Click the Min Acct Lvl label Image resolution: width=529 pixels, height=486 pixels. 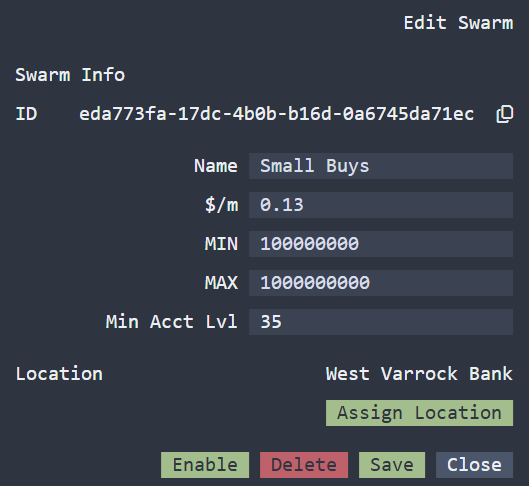pos(172,322)
